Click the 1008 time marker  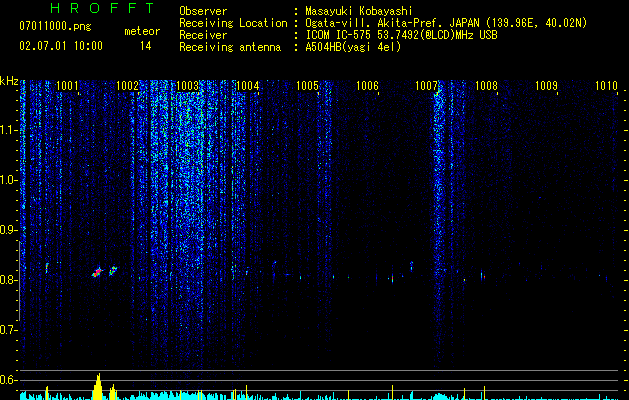(486, 86)
